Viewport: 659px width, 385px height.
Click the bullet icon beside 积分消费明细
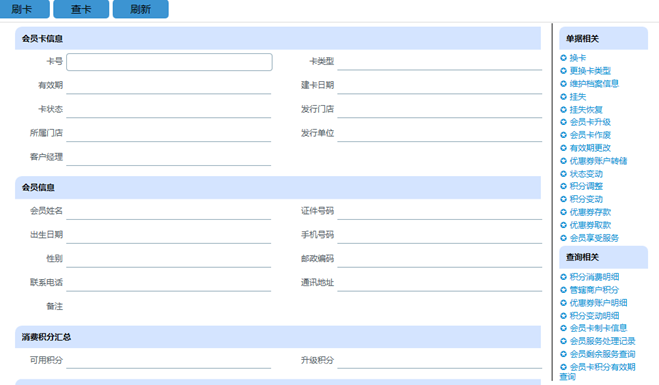tap(564, 277)
